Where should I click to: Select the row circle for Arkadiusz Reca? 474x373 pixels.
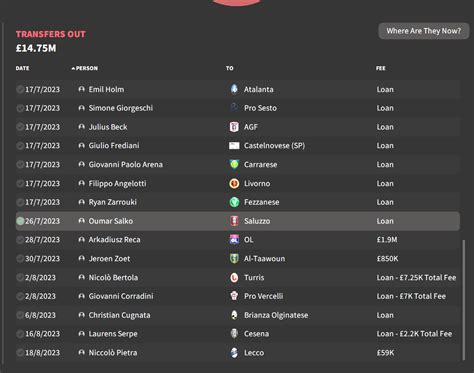(x=20, y=240)
